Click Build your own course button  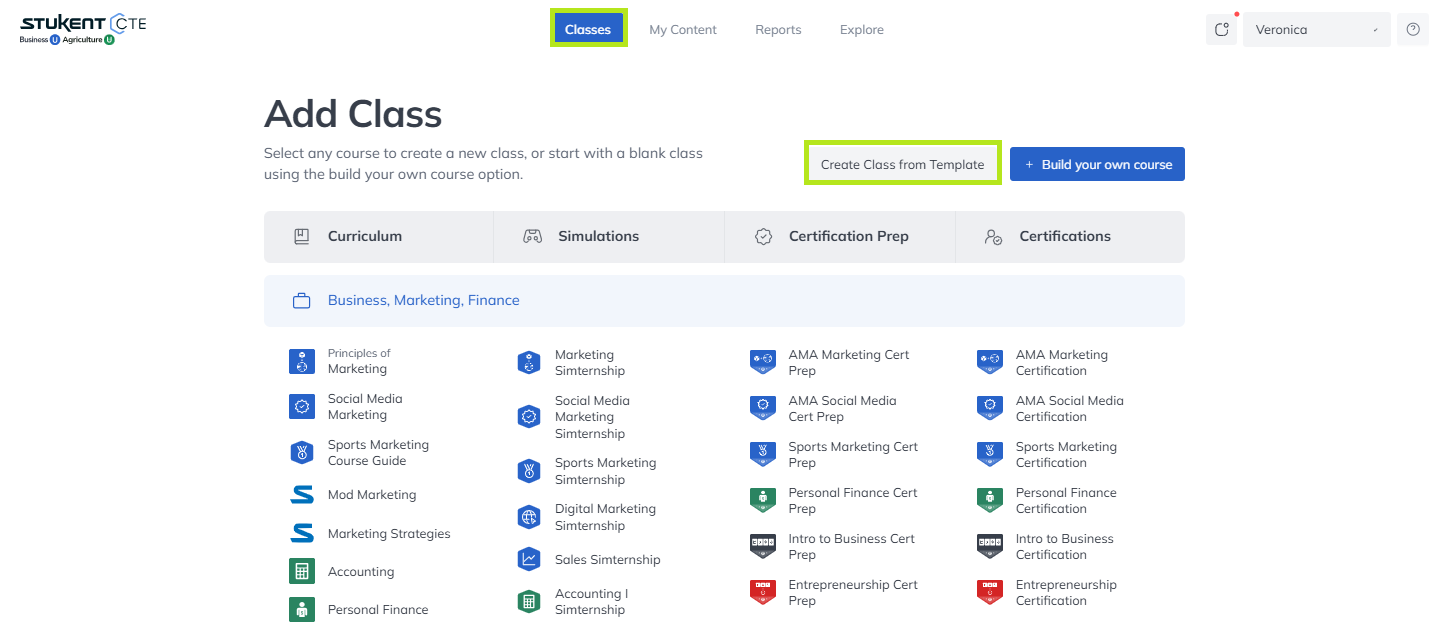[1097, 164]
